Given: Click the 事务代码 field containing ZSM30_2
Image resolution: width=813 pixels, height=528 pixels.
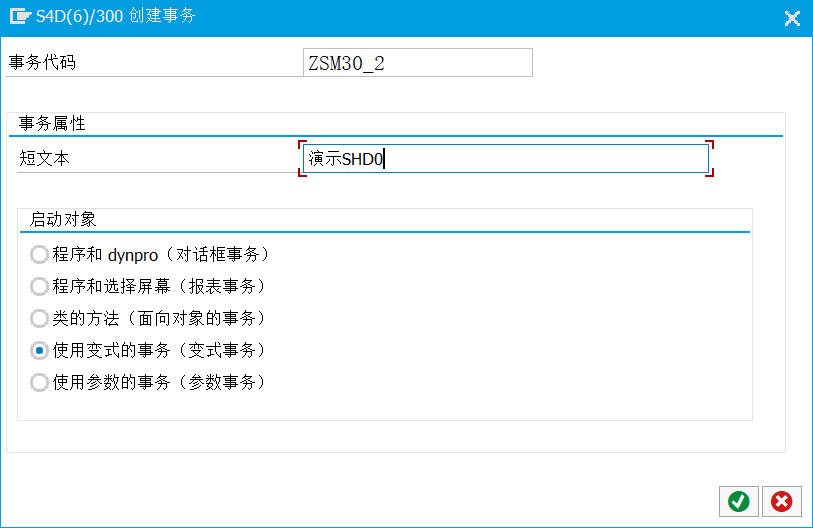Looking at the screenshot, I should pos(417,63).
